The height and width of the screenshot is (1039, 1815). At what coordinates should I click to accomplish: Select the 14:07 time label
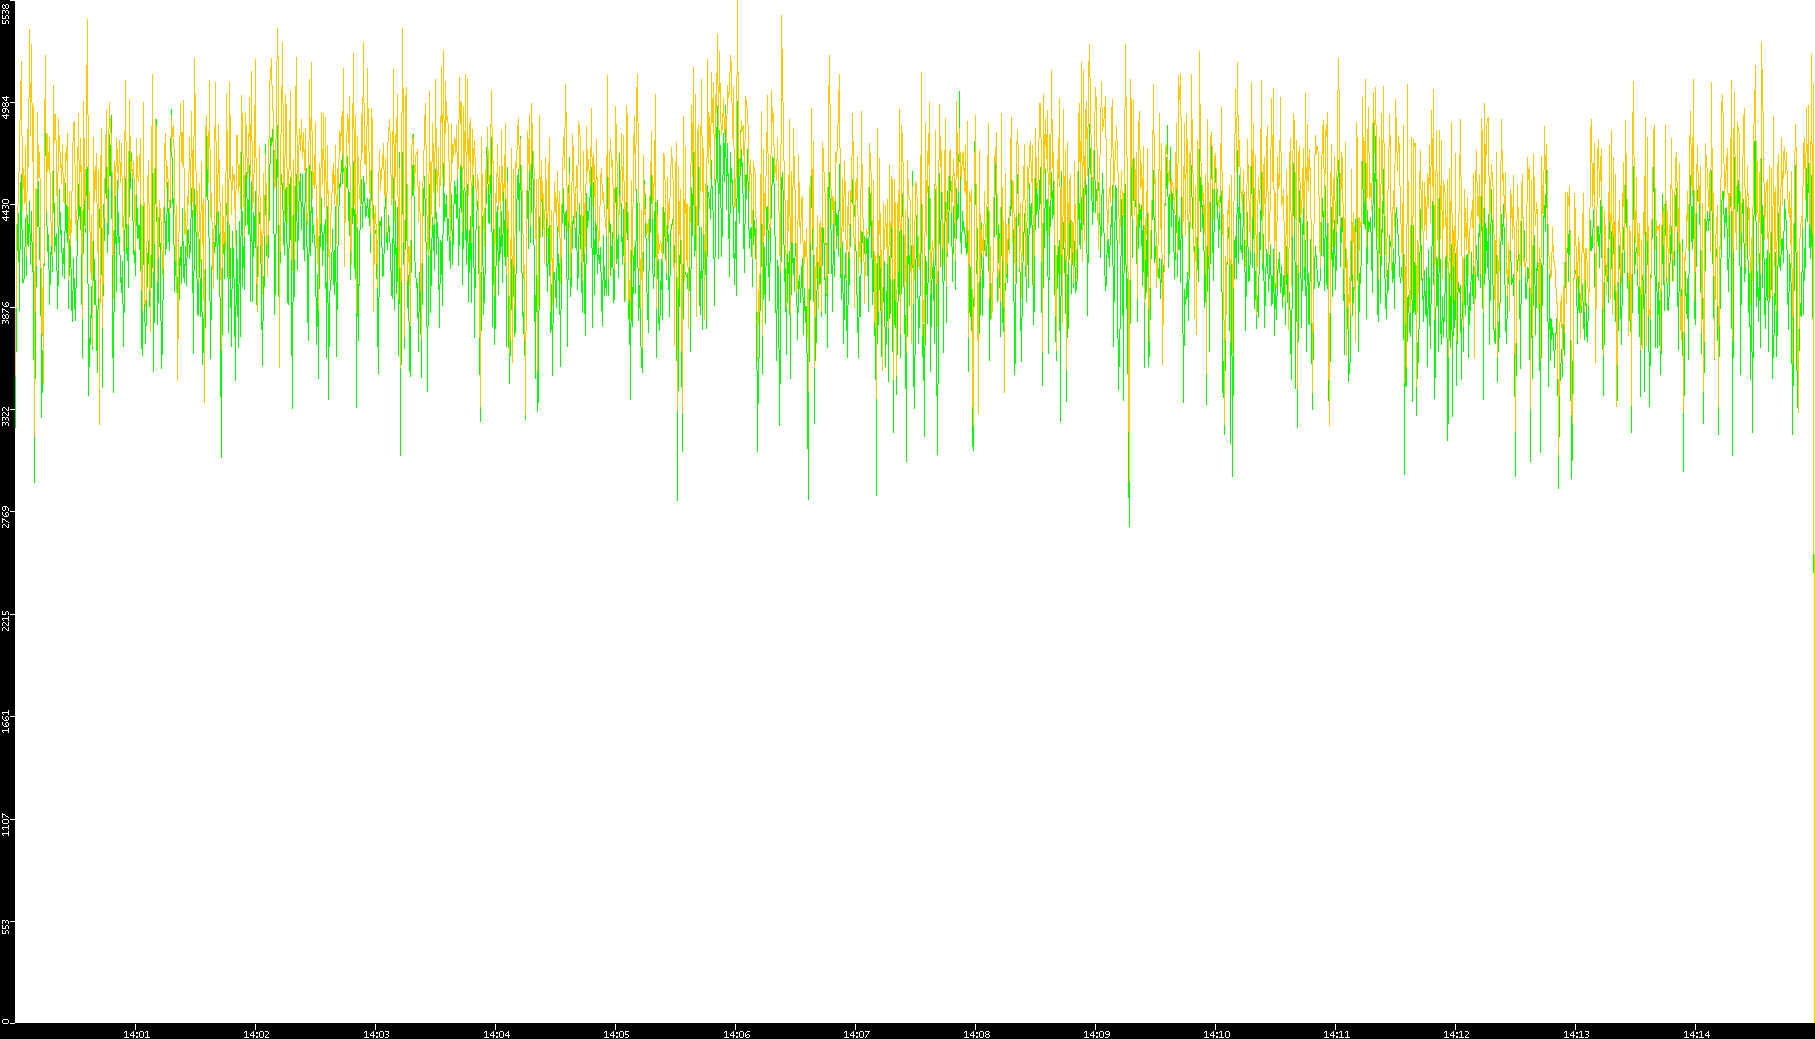pyautogui.click(x=856, y=1034)
